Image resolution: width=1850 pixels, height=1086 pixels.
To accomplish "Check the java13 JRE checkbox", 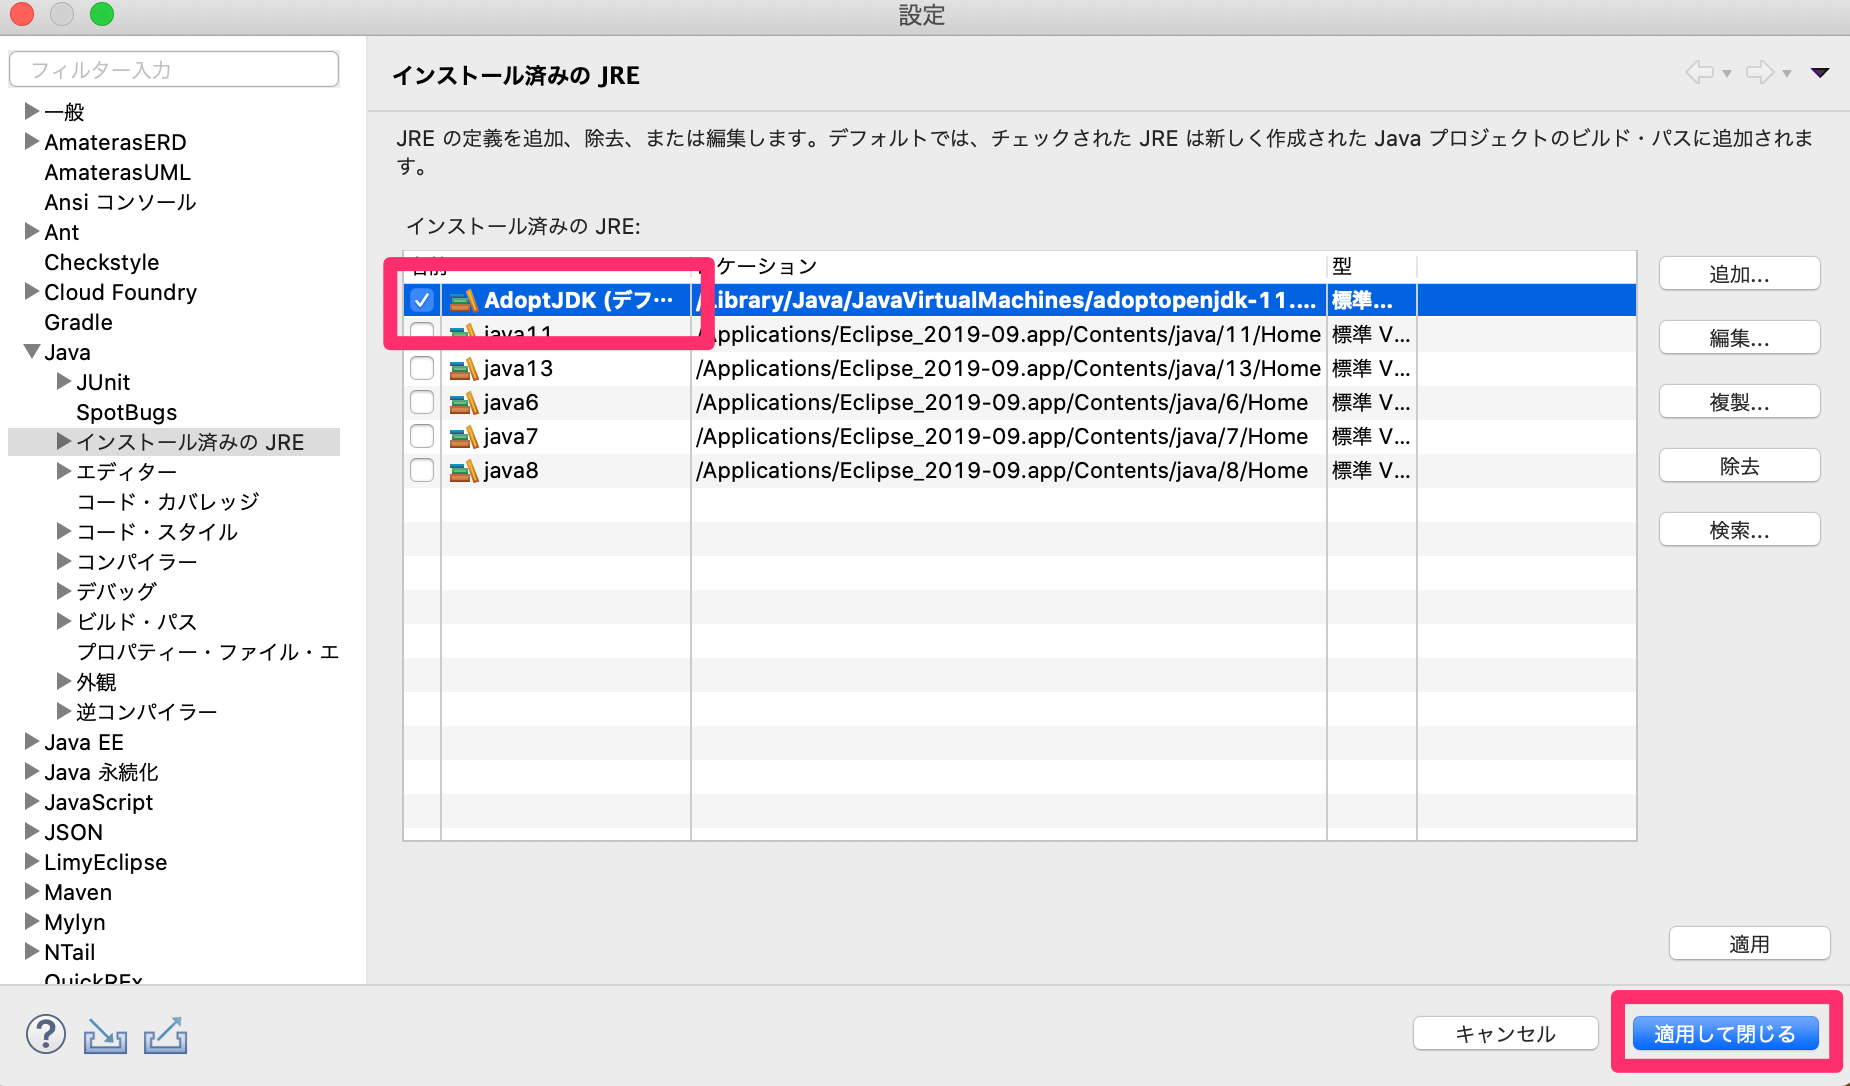I will tap(422, 368).
